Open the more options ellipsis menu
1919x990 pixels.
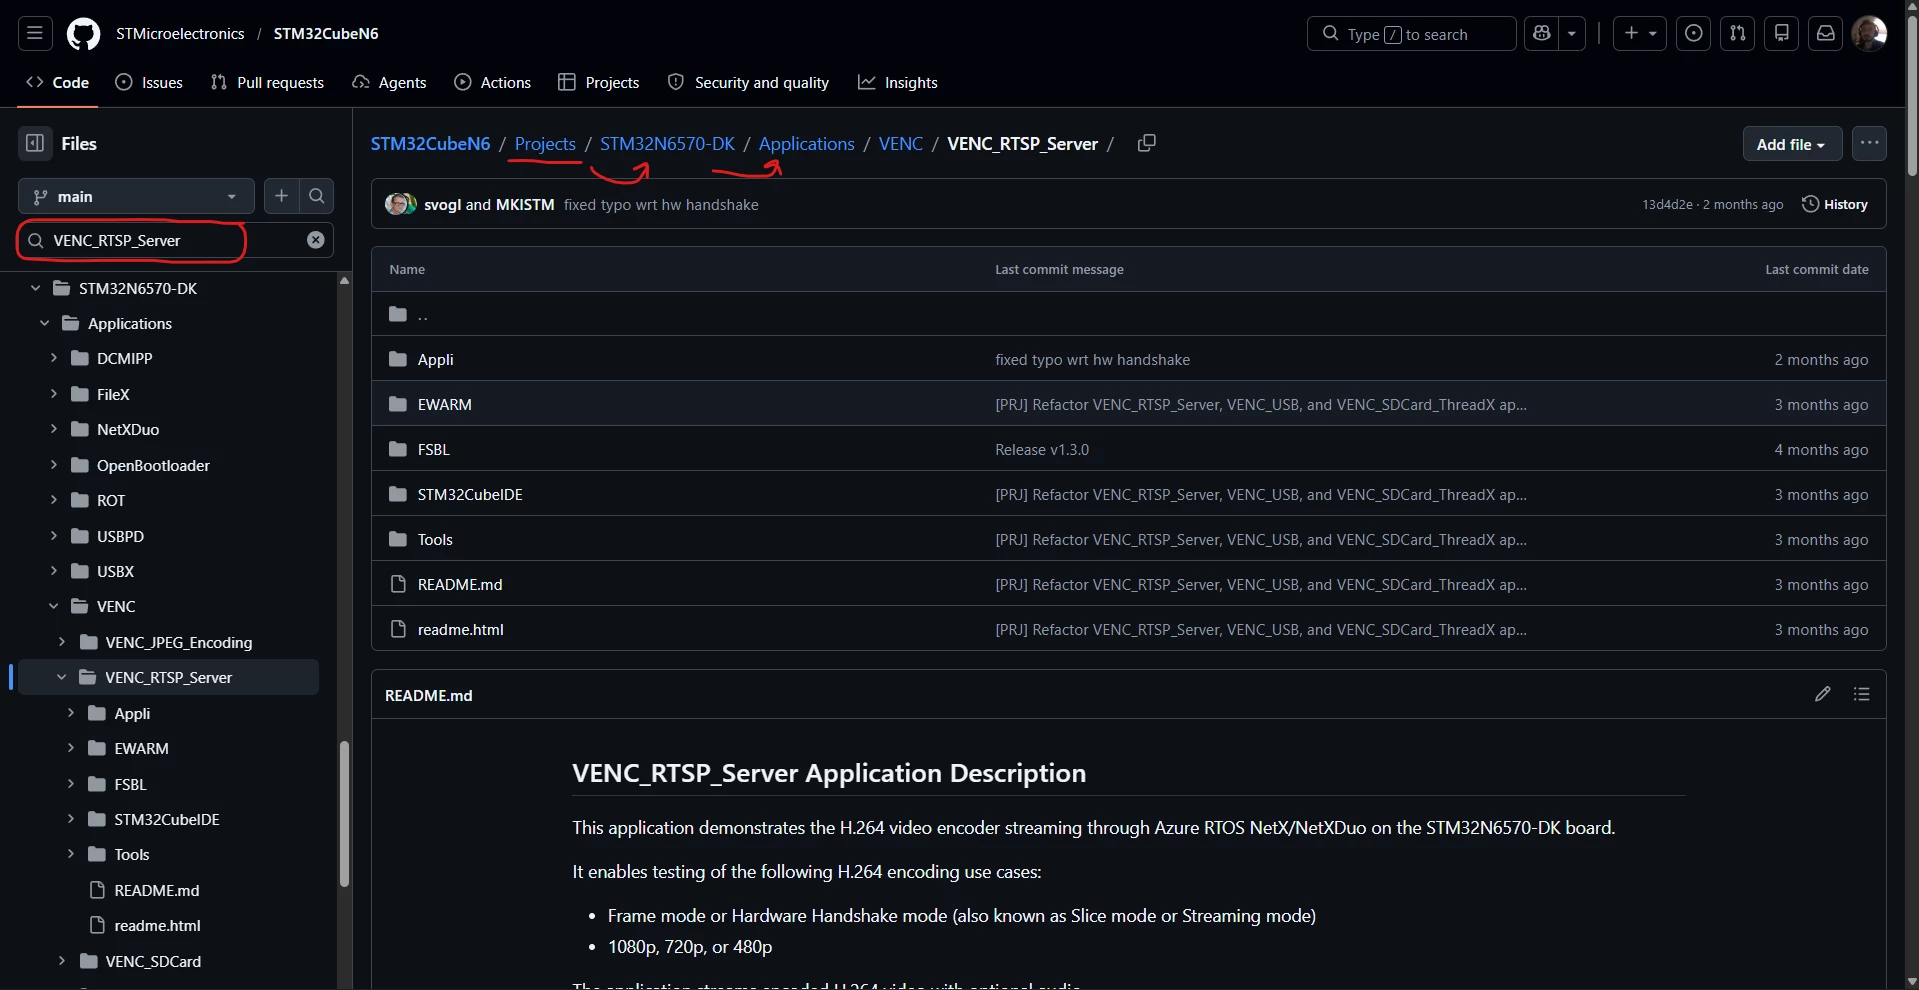tap(1869, 144)
